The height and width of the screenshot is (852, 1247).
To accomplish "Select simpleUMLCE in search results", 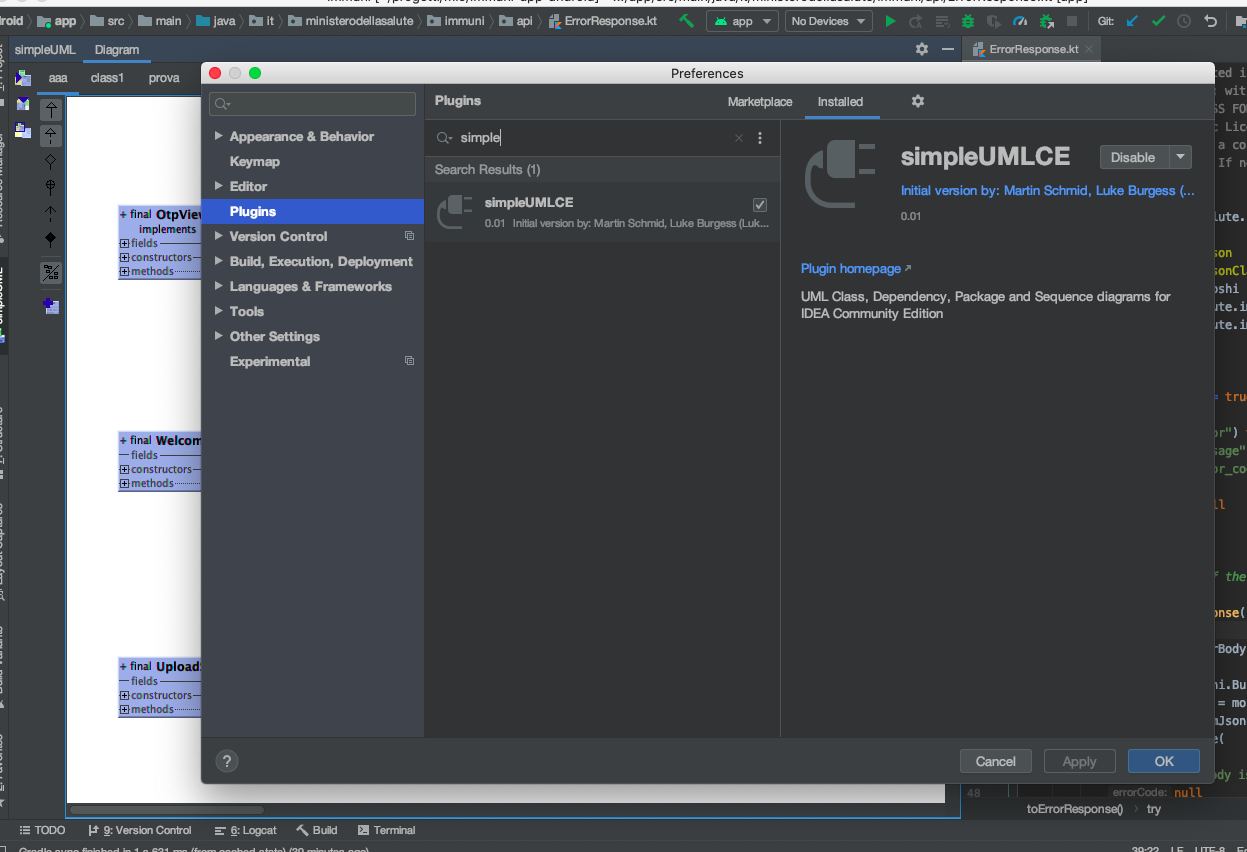I will coord(602,212).
